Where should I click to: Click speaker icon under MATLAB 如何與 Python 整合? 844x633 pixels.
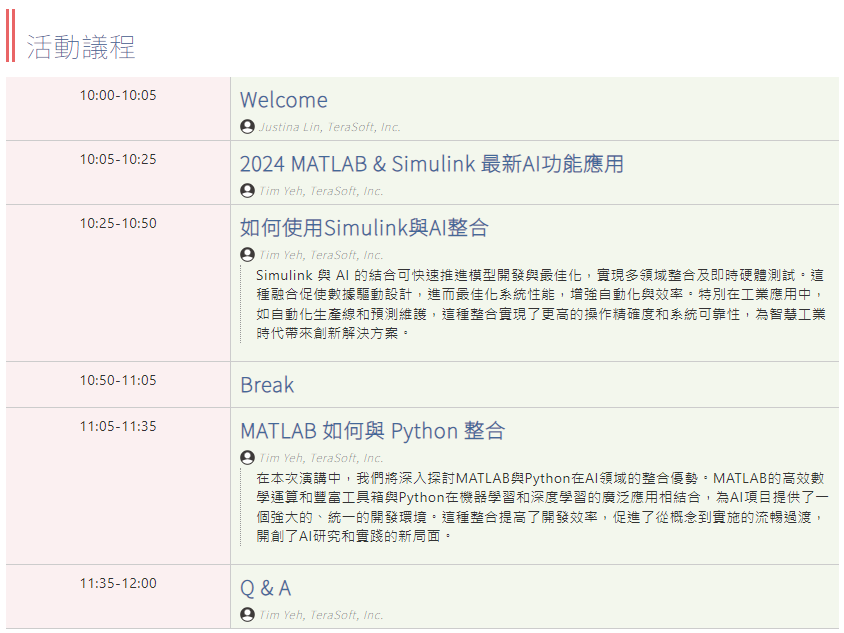pyautogui.click(x=247, y=458)
